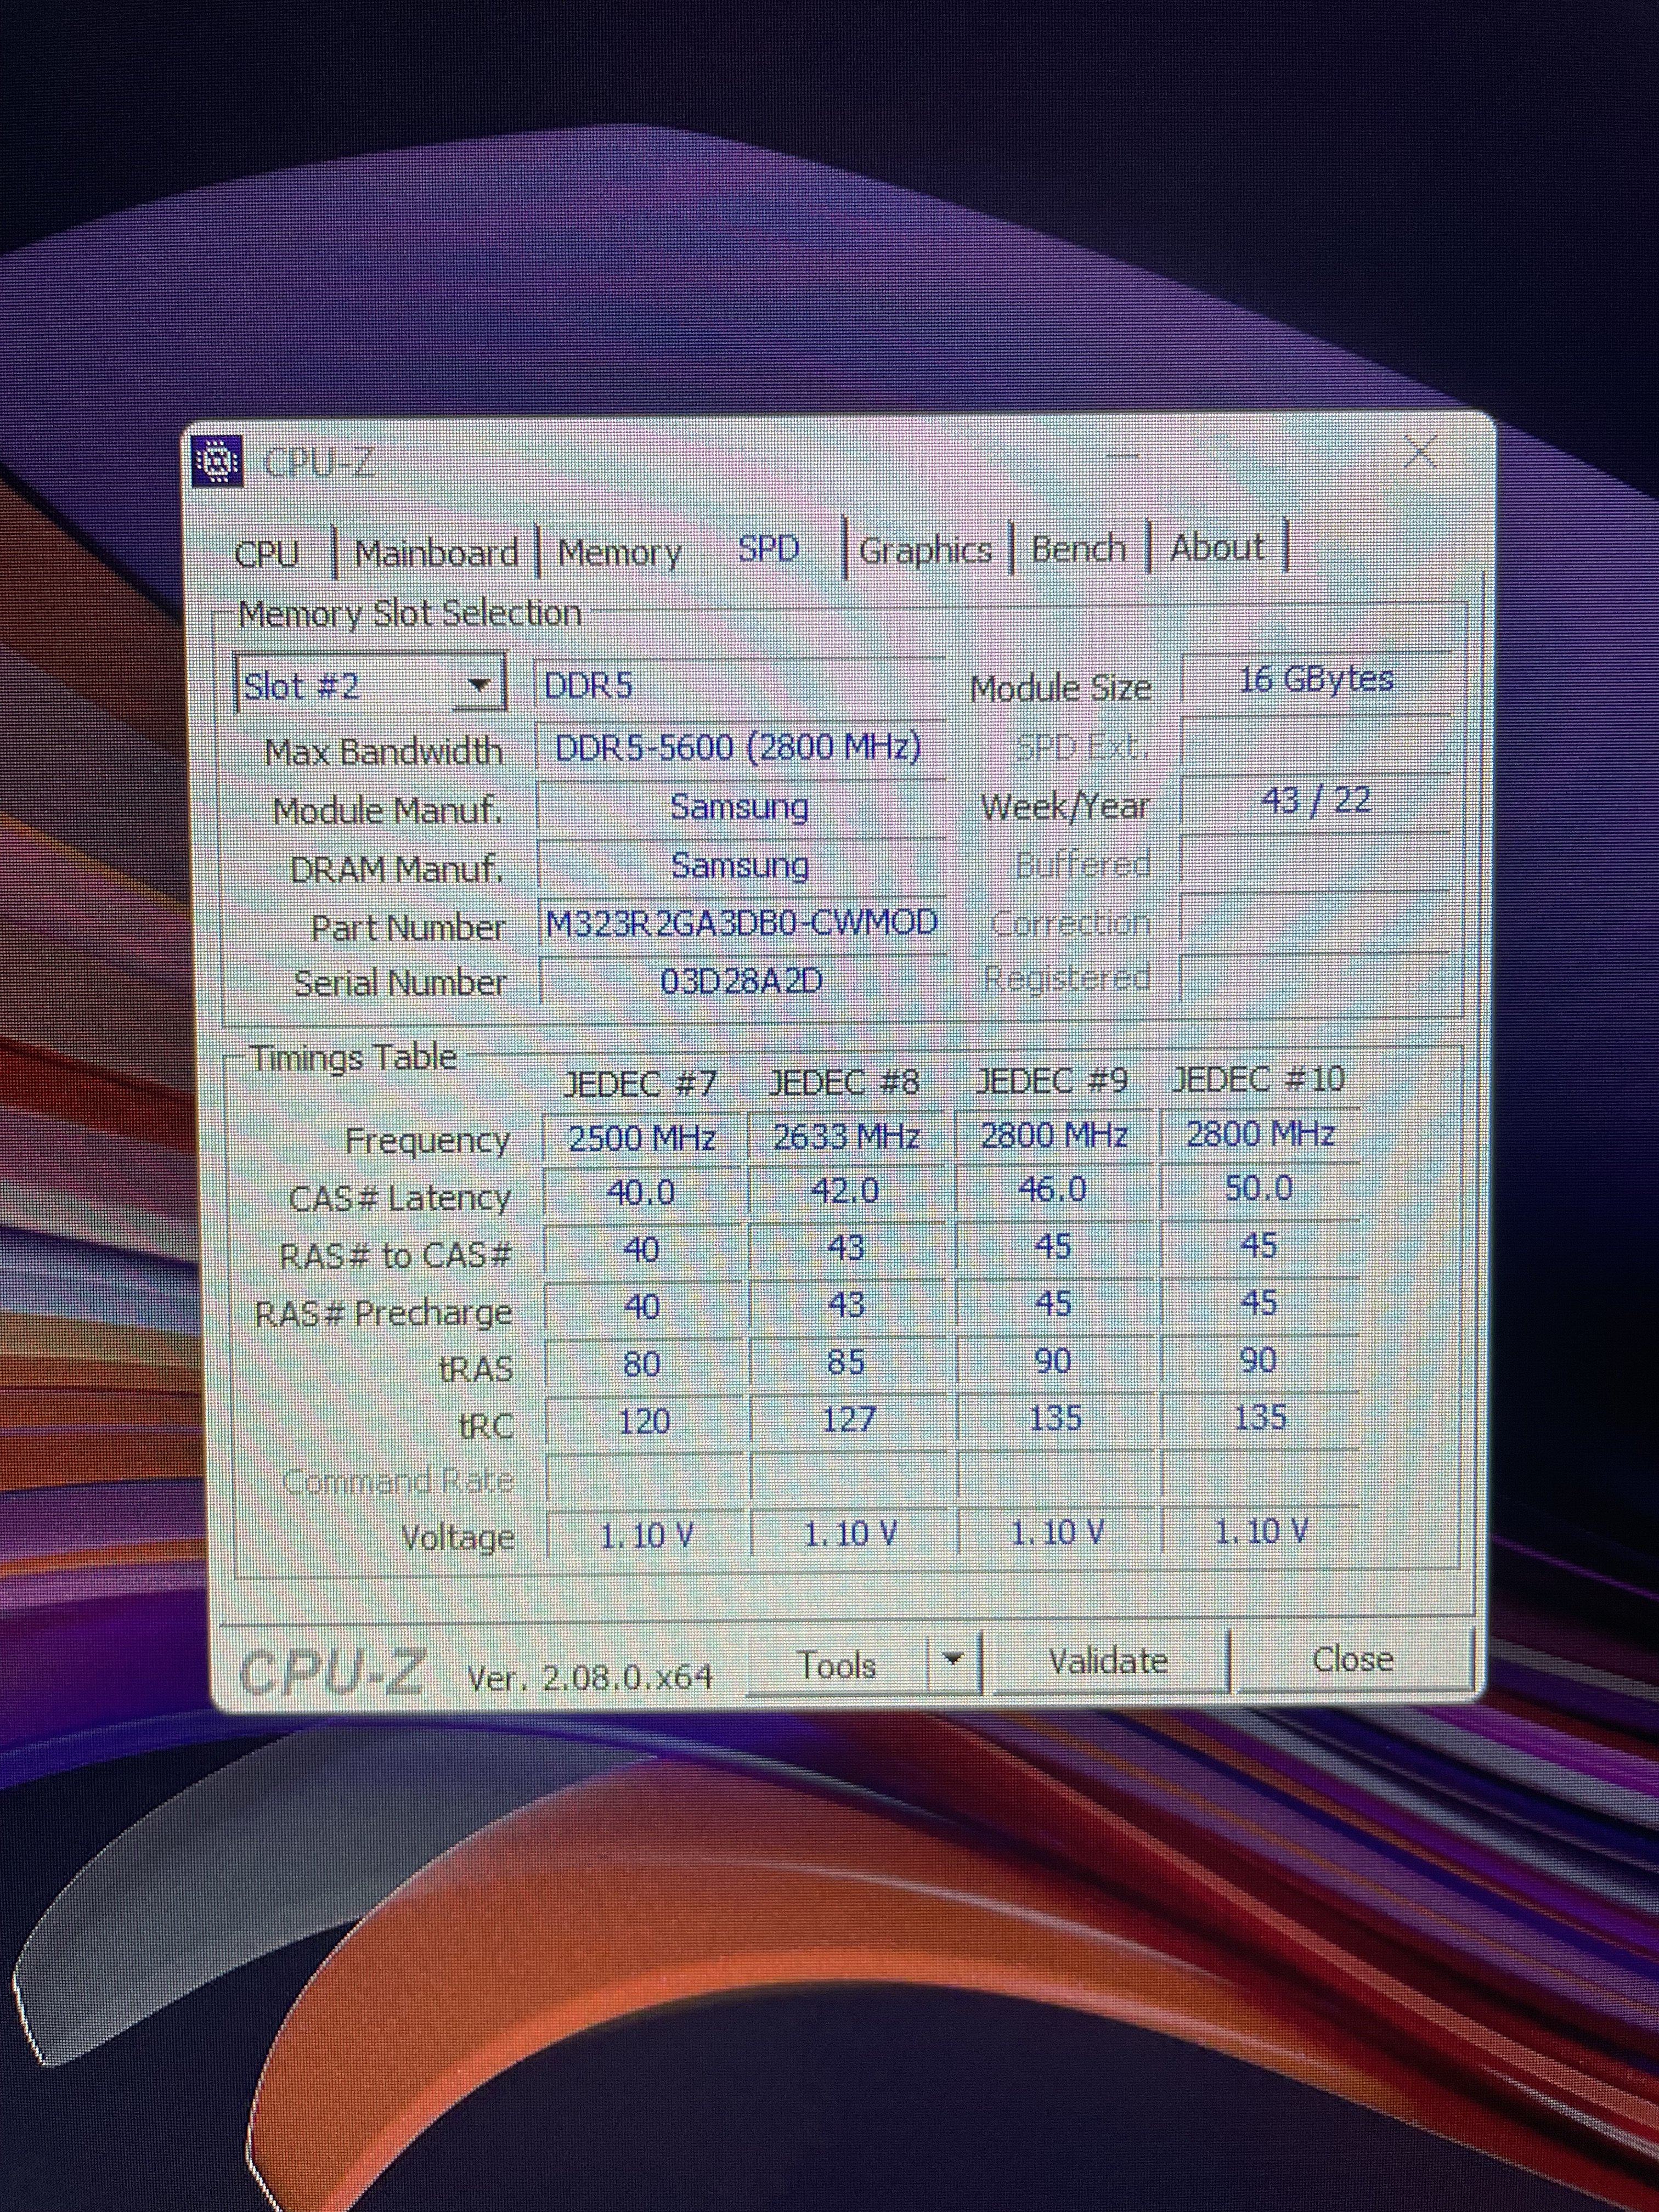Switch to the Memory tab

[x=619, y=552]
